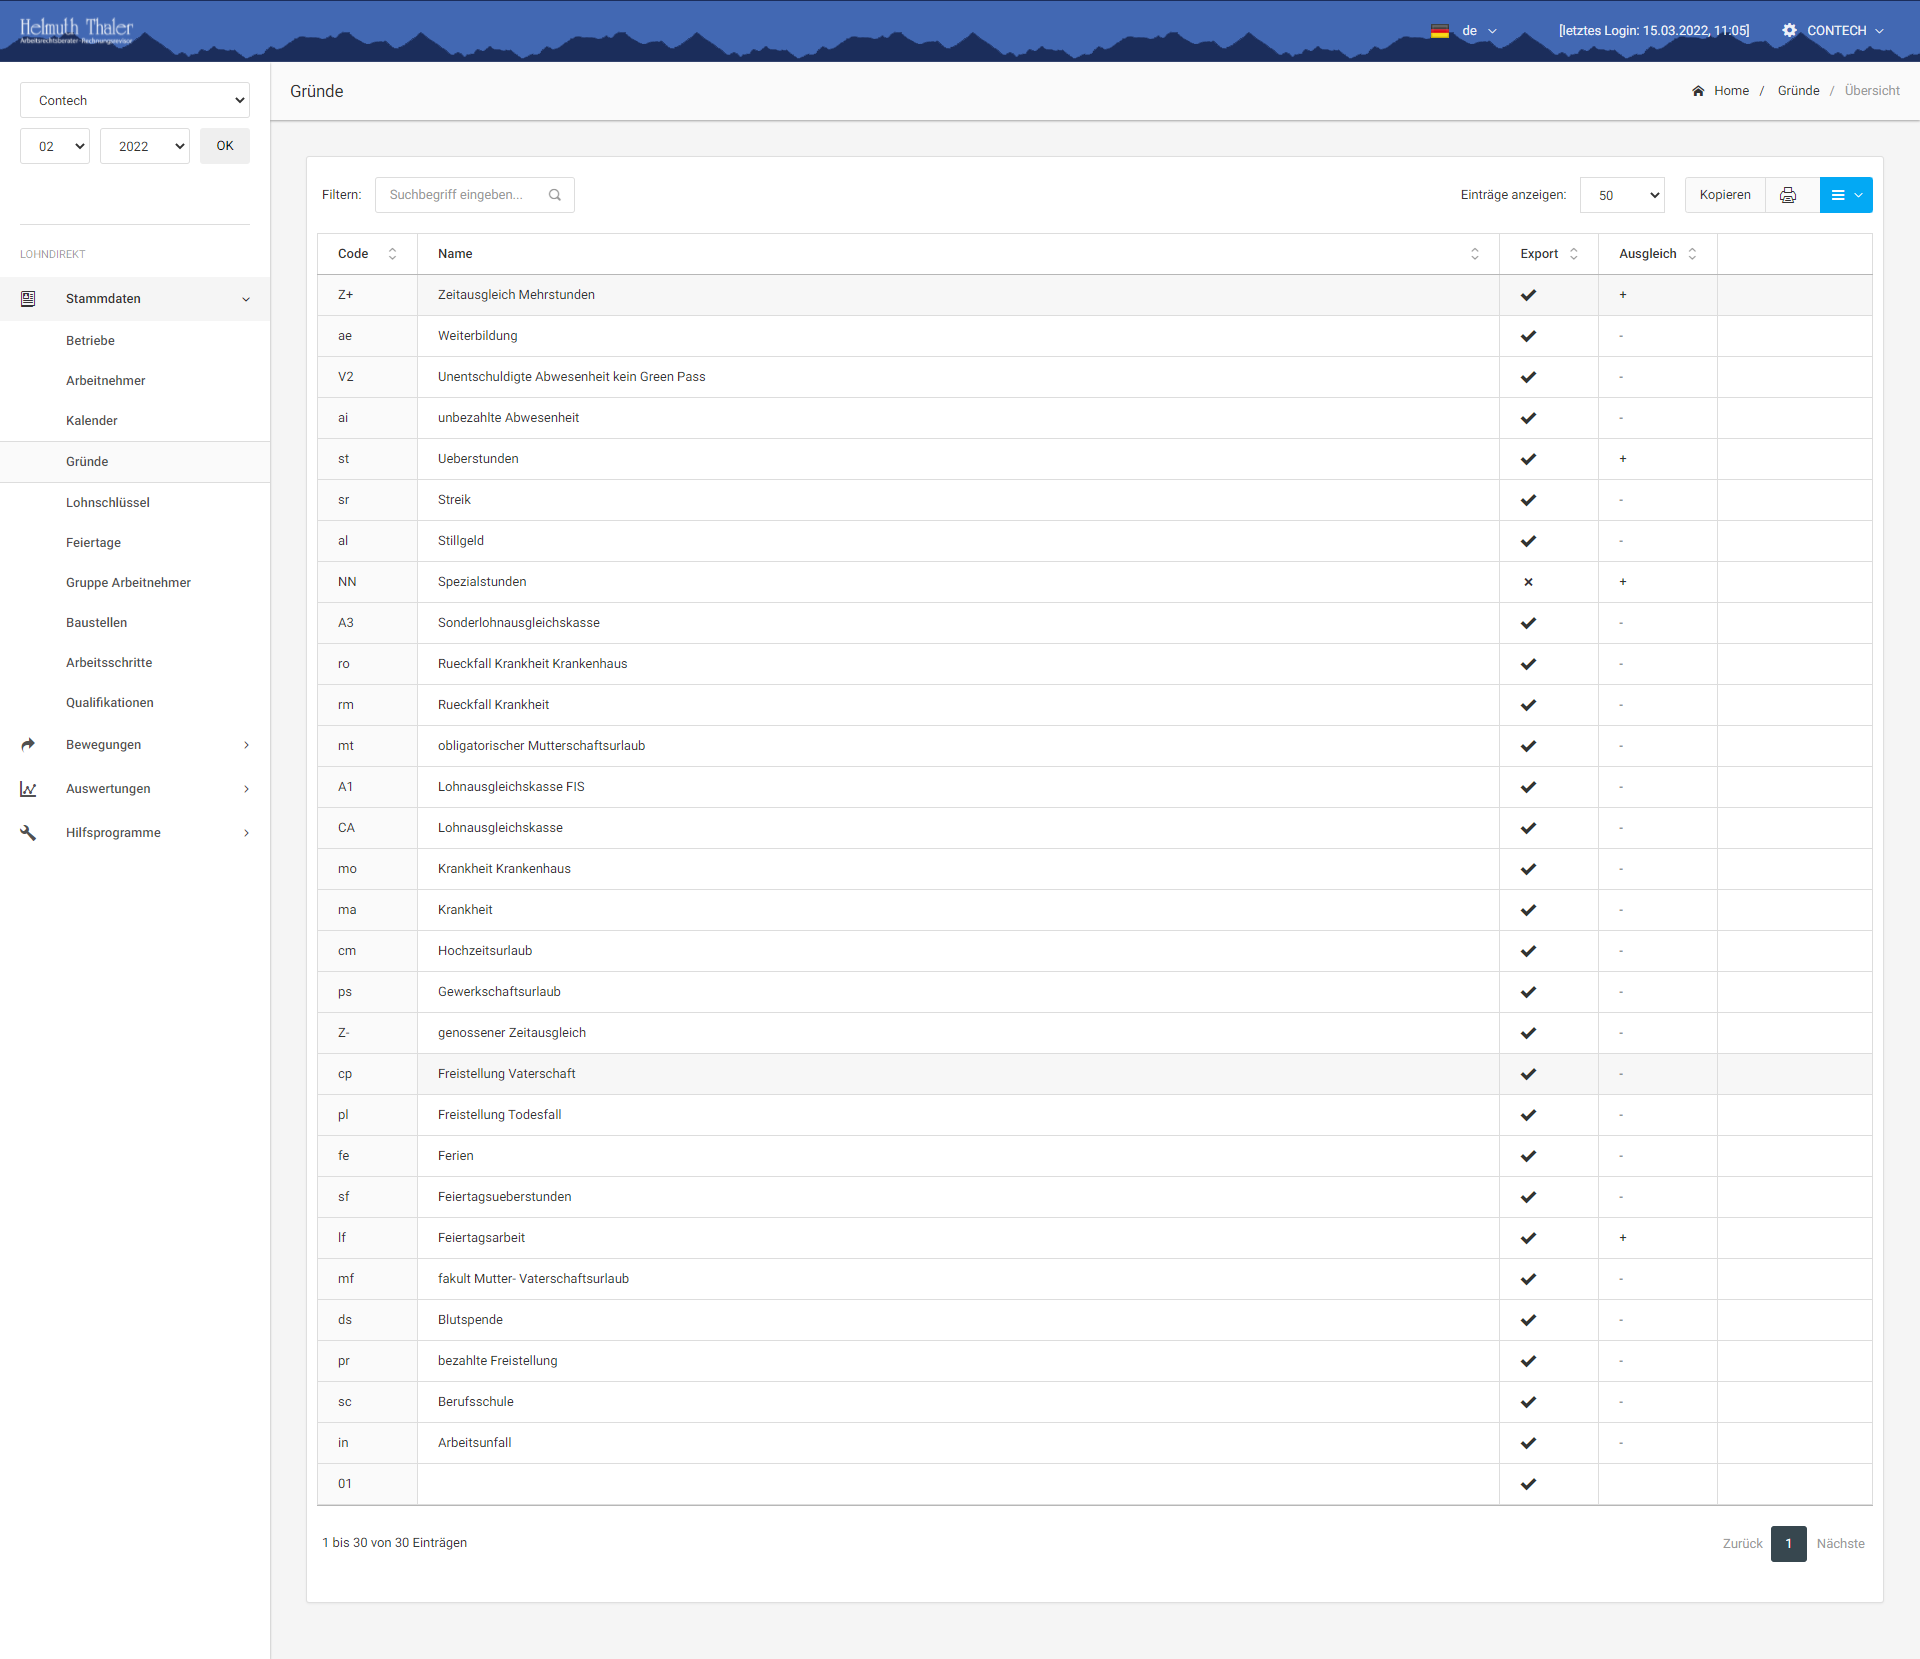Click the Home house icon in the breadcrumb
Image resolution: width=1920 pixels, height=1659 pixels.
click(1698, 91)
